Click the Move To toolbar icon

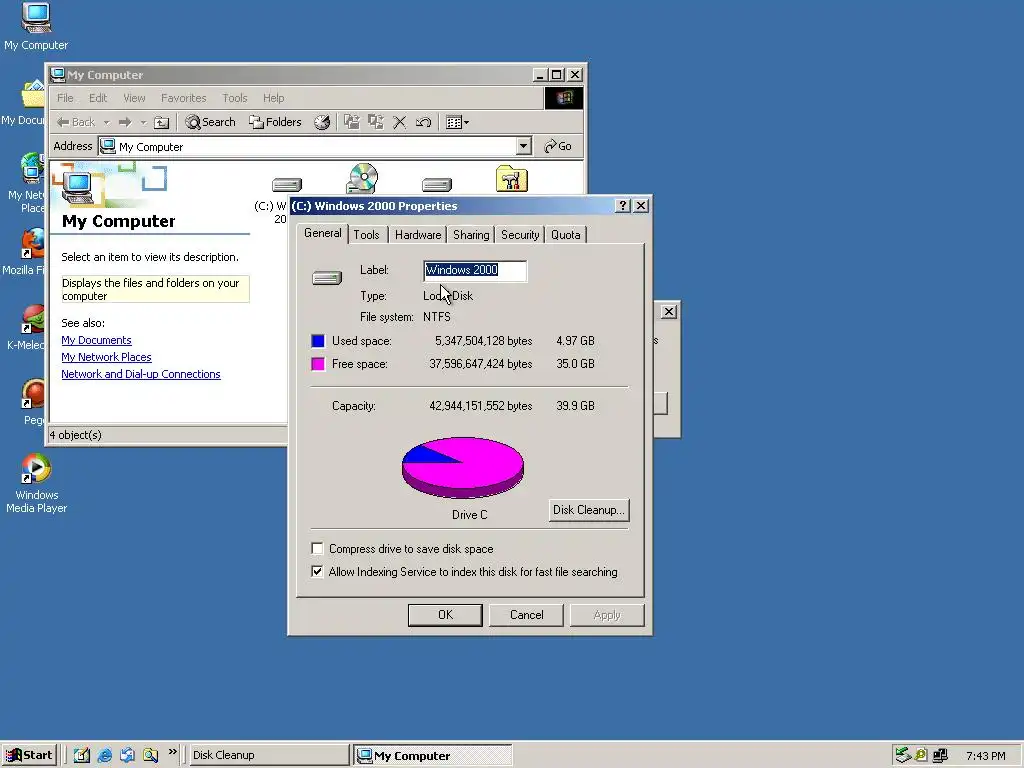[x=352, y=122]
